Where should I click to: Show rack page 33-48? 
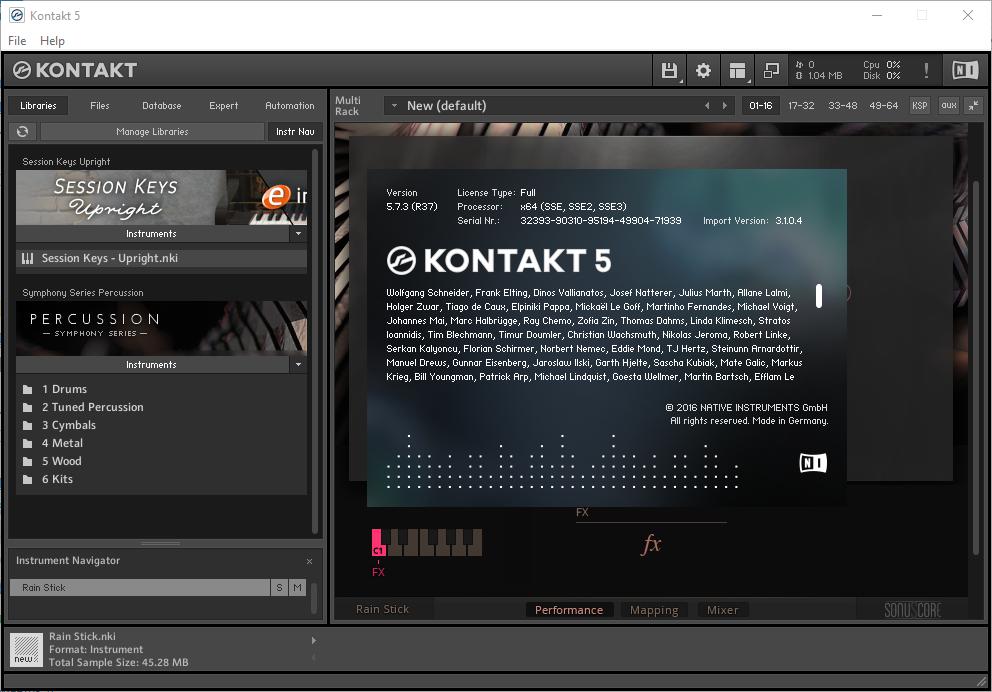click(x=843, y=106)
